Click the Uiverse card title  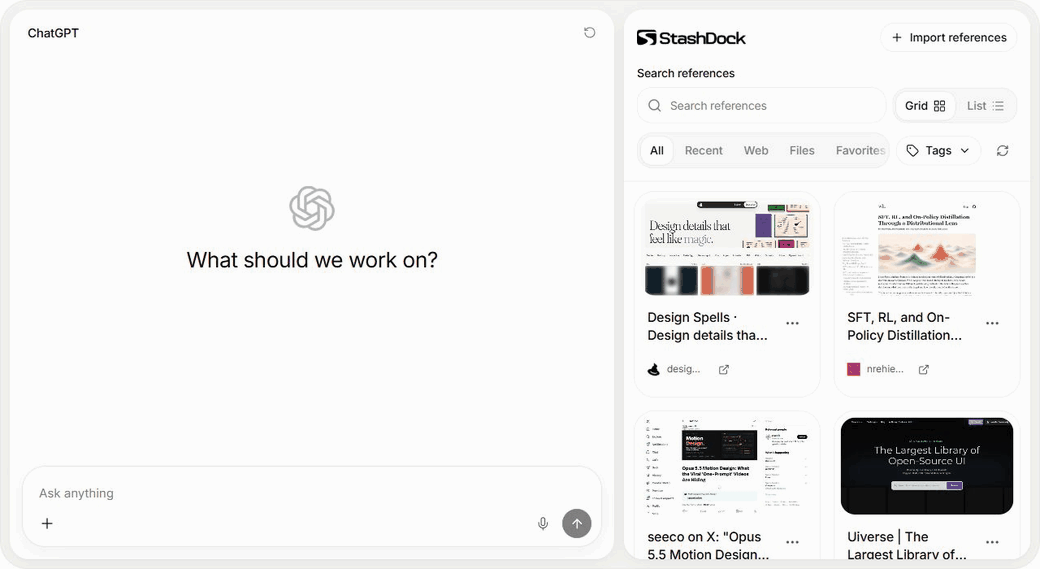[x=907, y=545]
